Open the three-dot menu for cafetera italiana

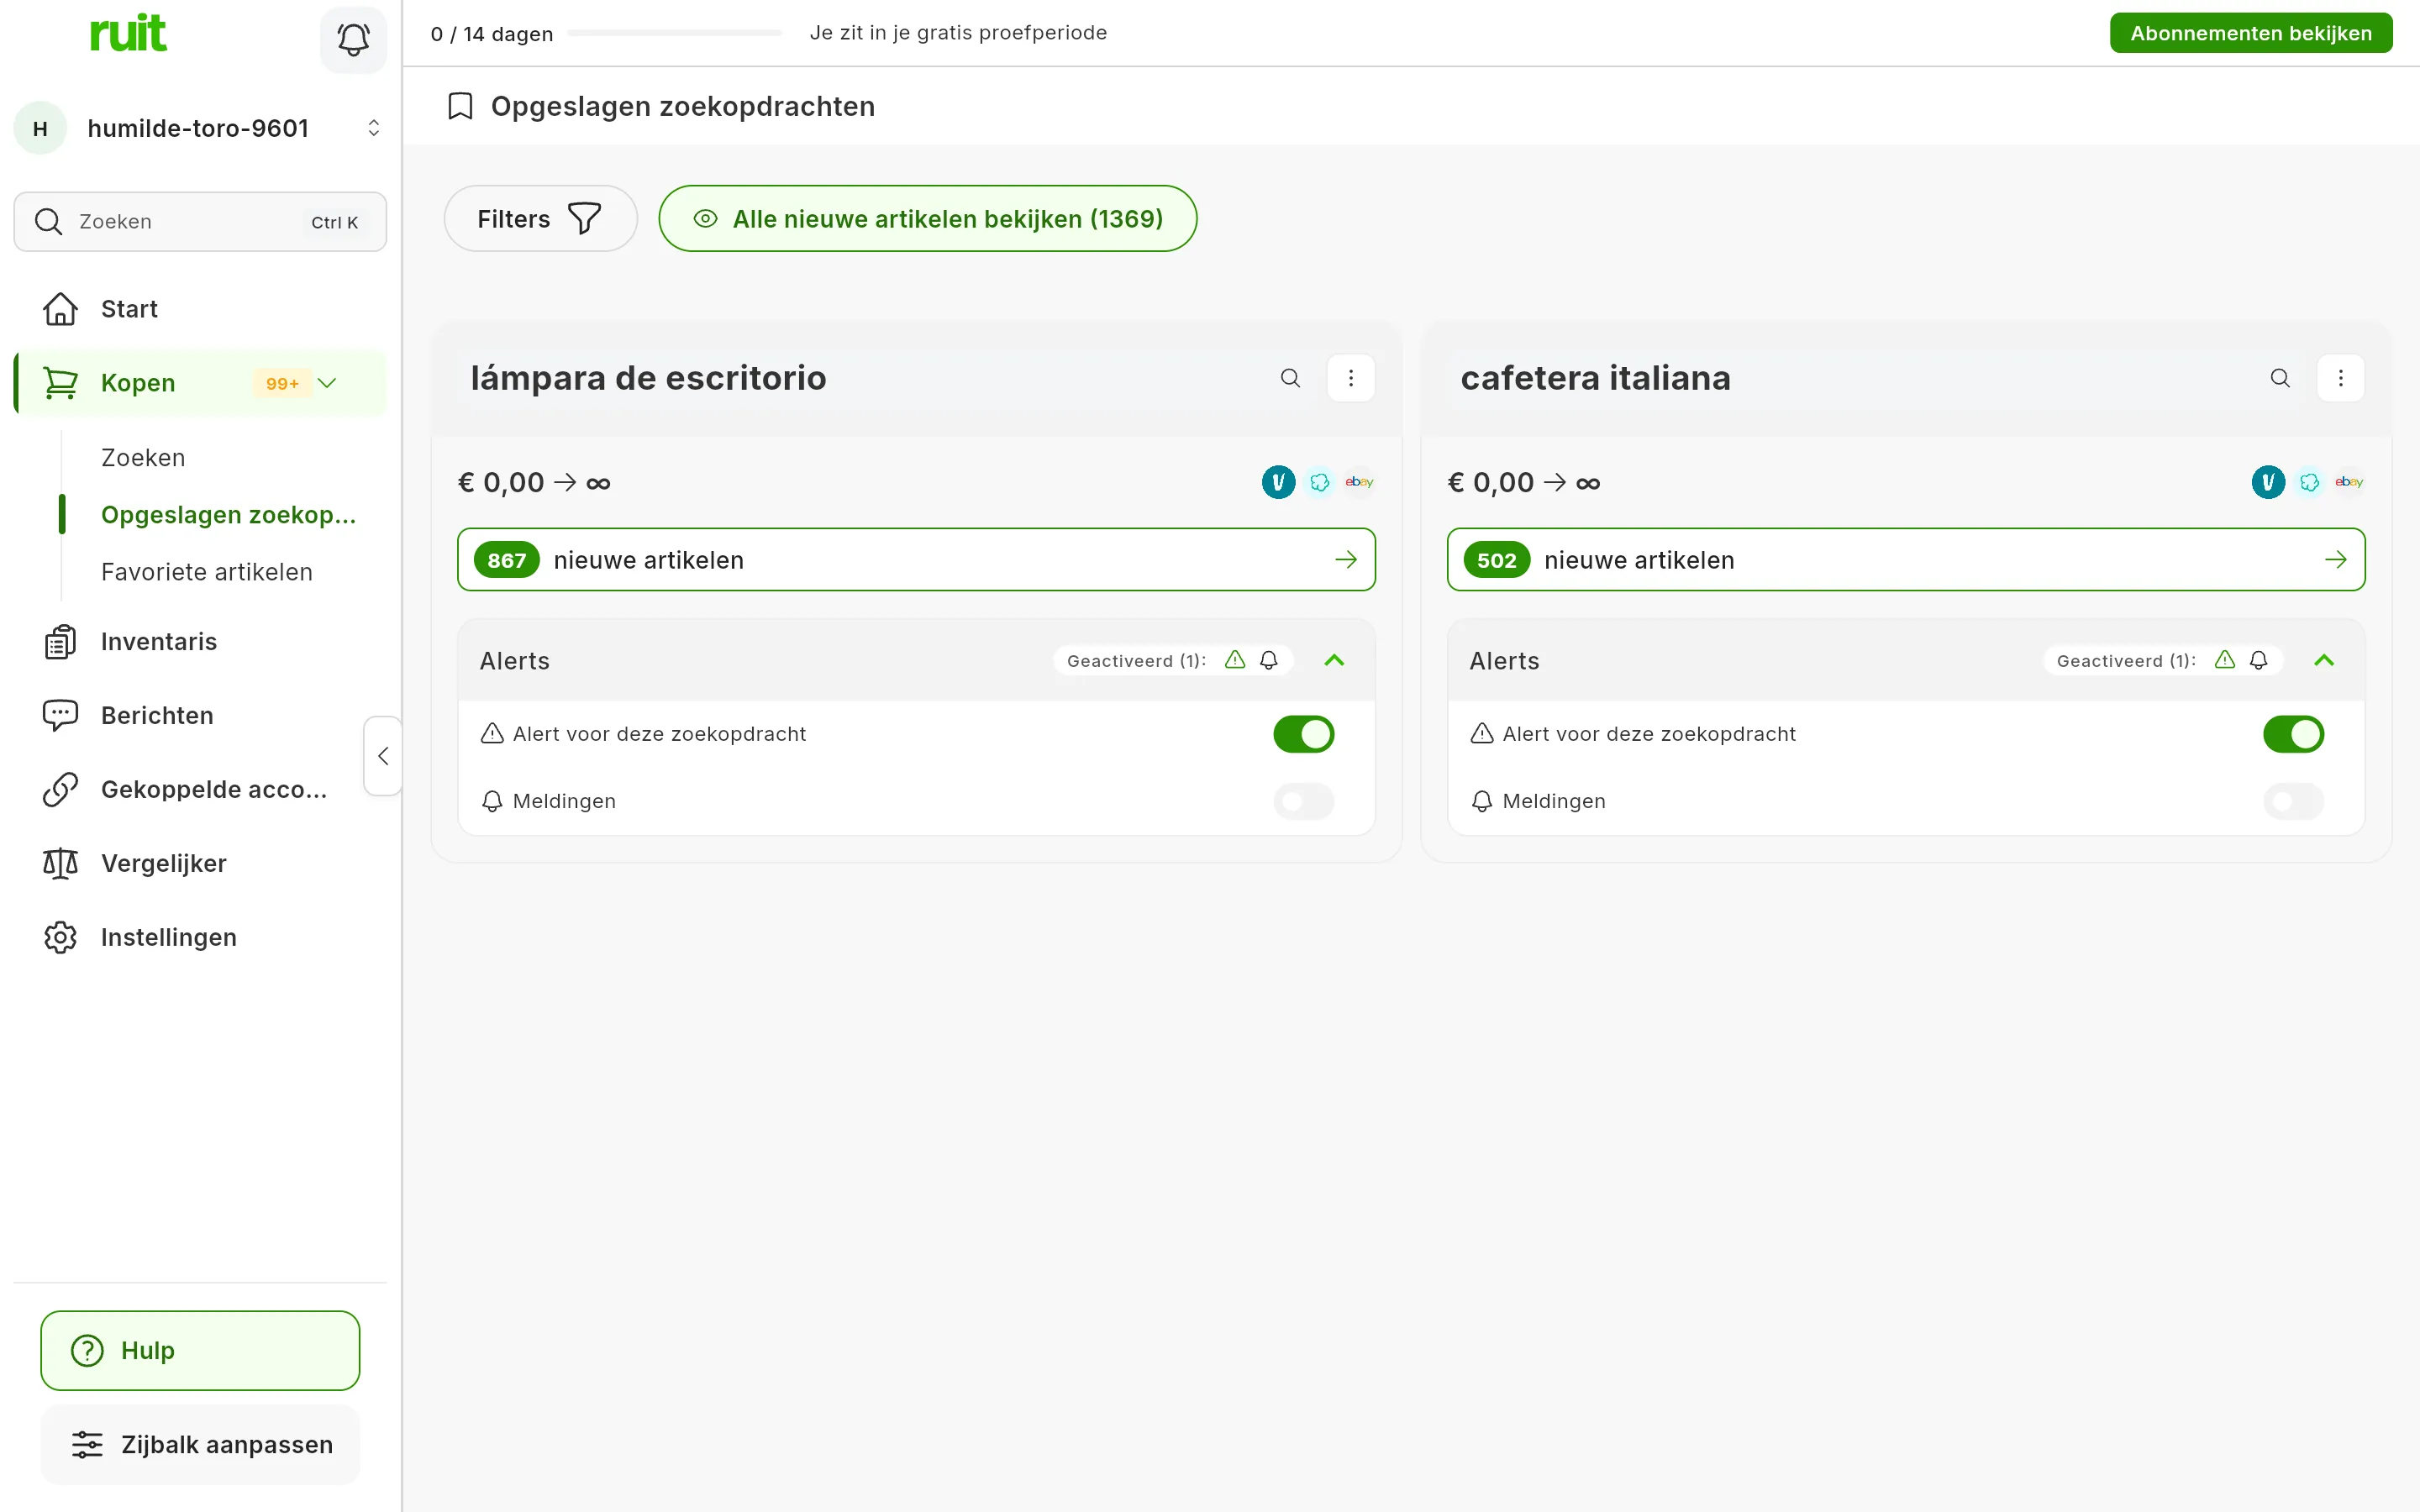pyautogui.click(x=2340, y=378)
